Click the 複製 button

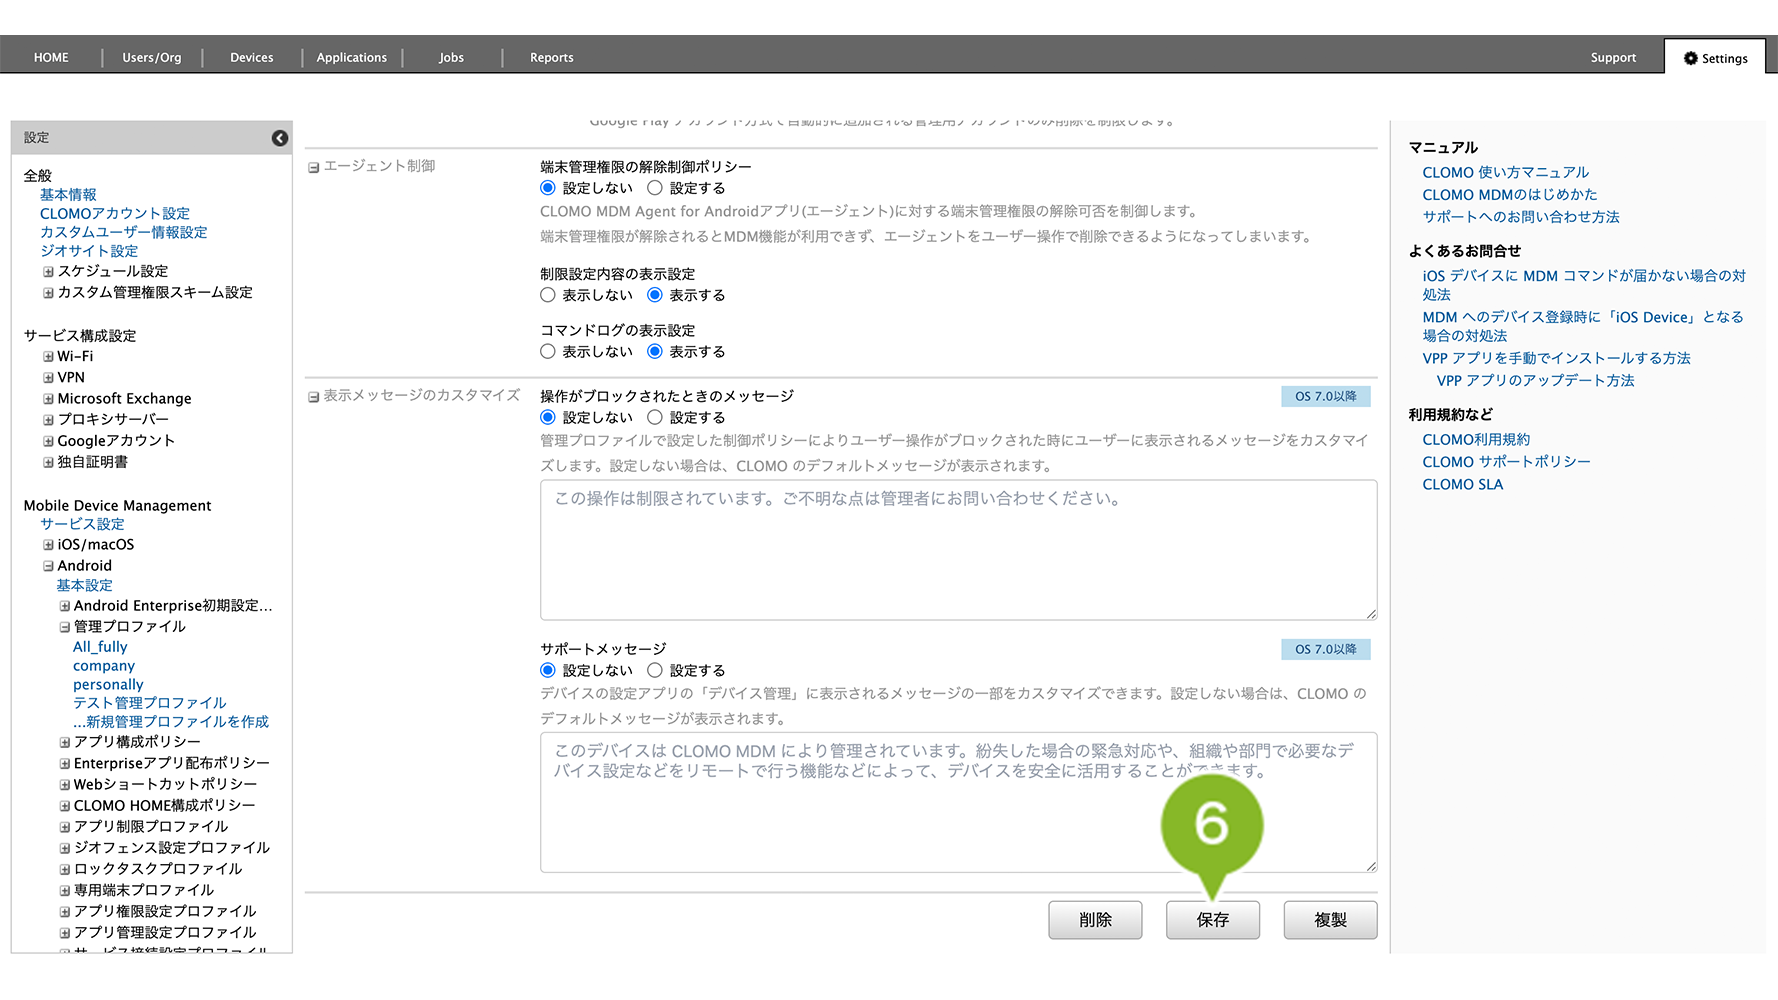[1330, 920]
